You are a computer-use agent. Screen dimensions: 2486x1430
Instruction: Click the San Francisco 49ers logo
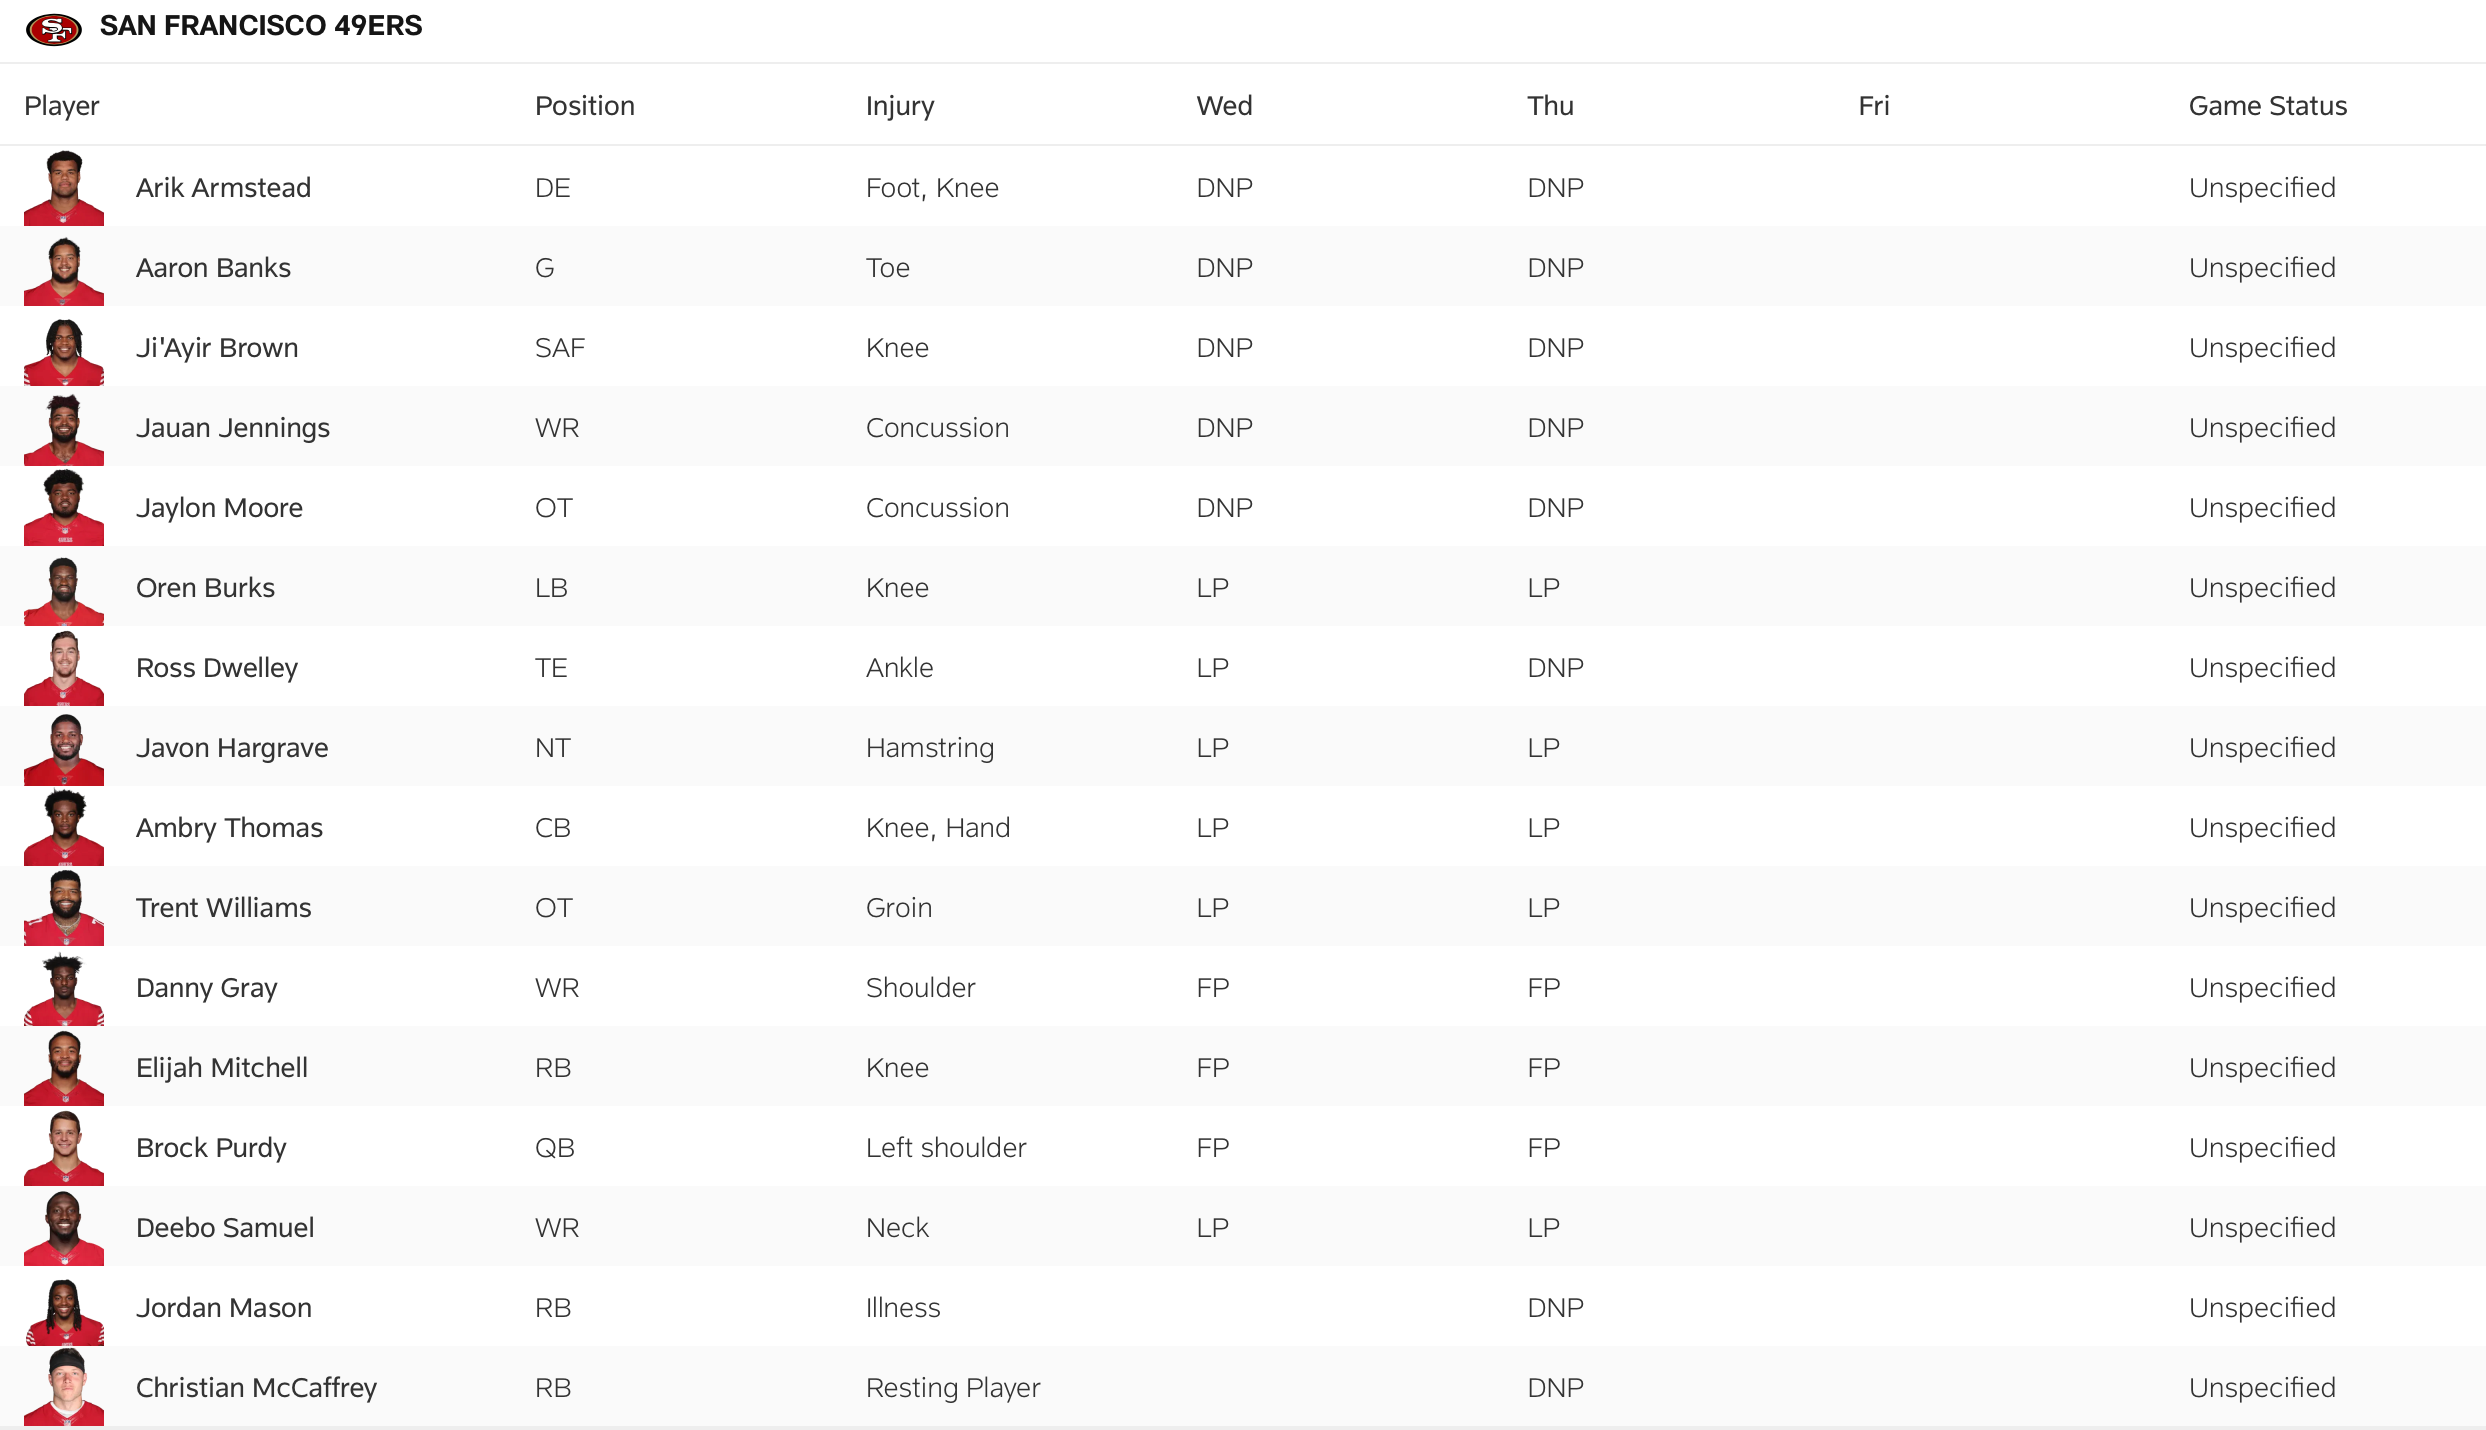click(x=54, y=29)
